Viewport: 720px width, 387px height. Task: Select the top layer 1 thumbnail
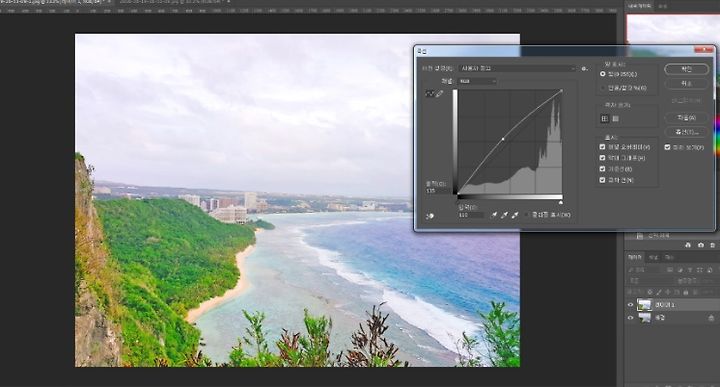coord(645,305)
